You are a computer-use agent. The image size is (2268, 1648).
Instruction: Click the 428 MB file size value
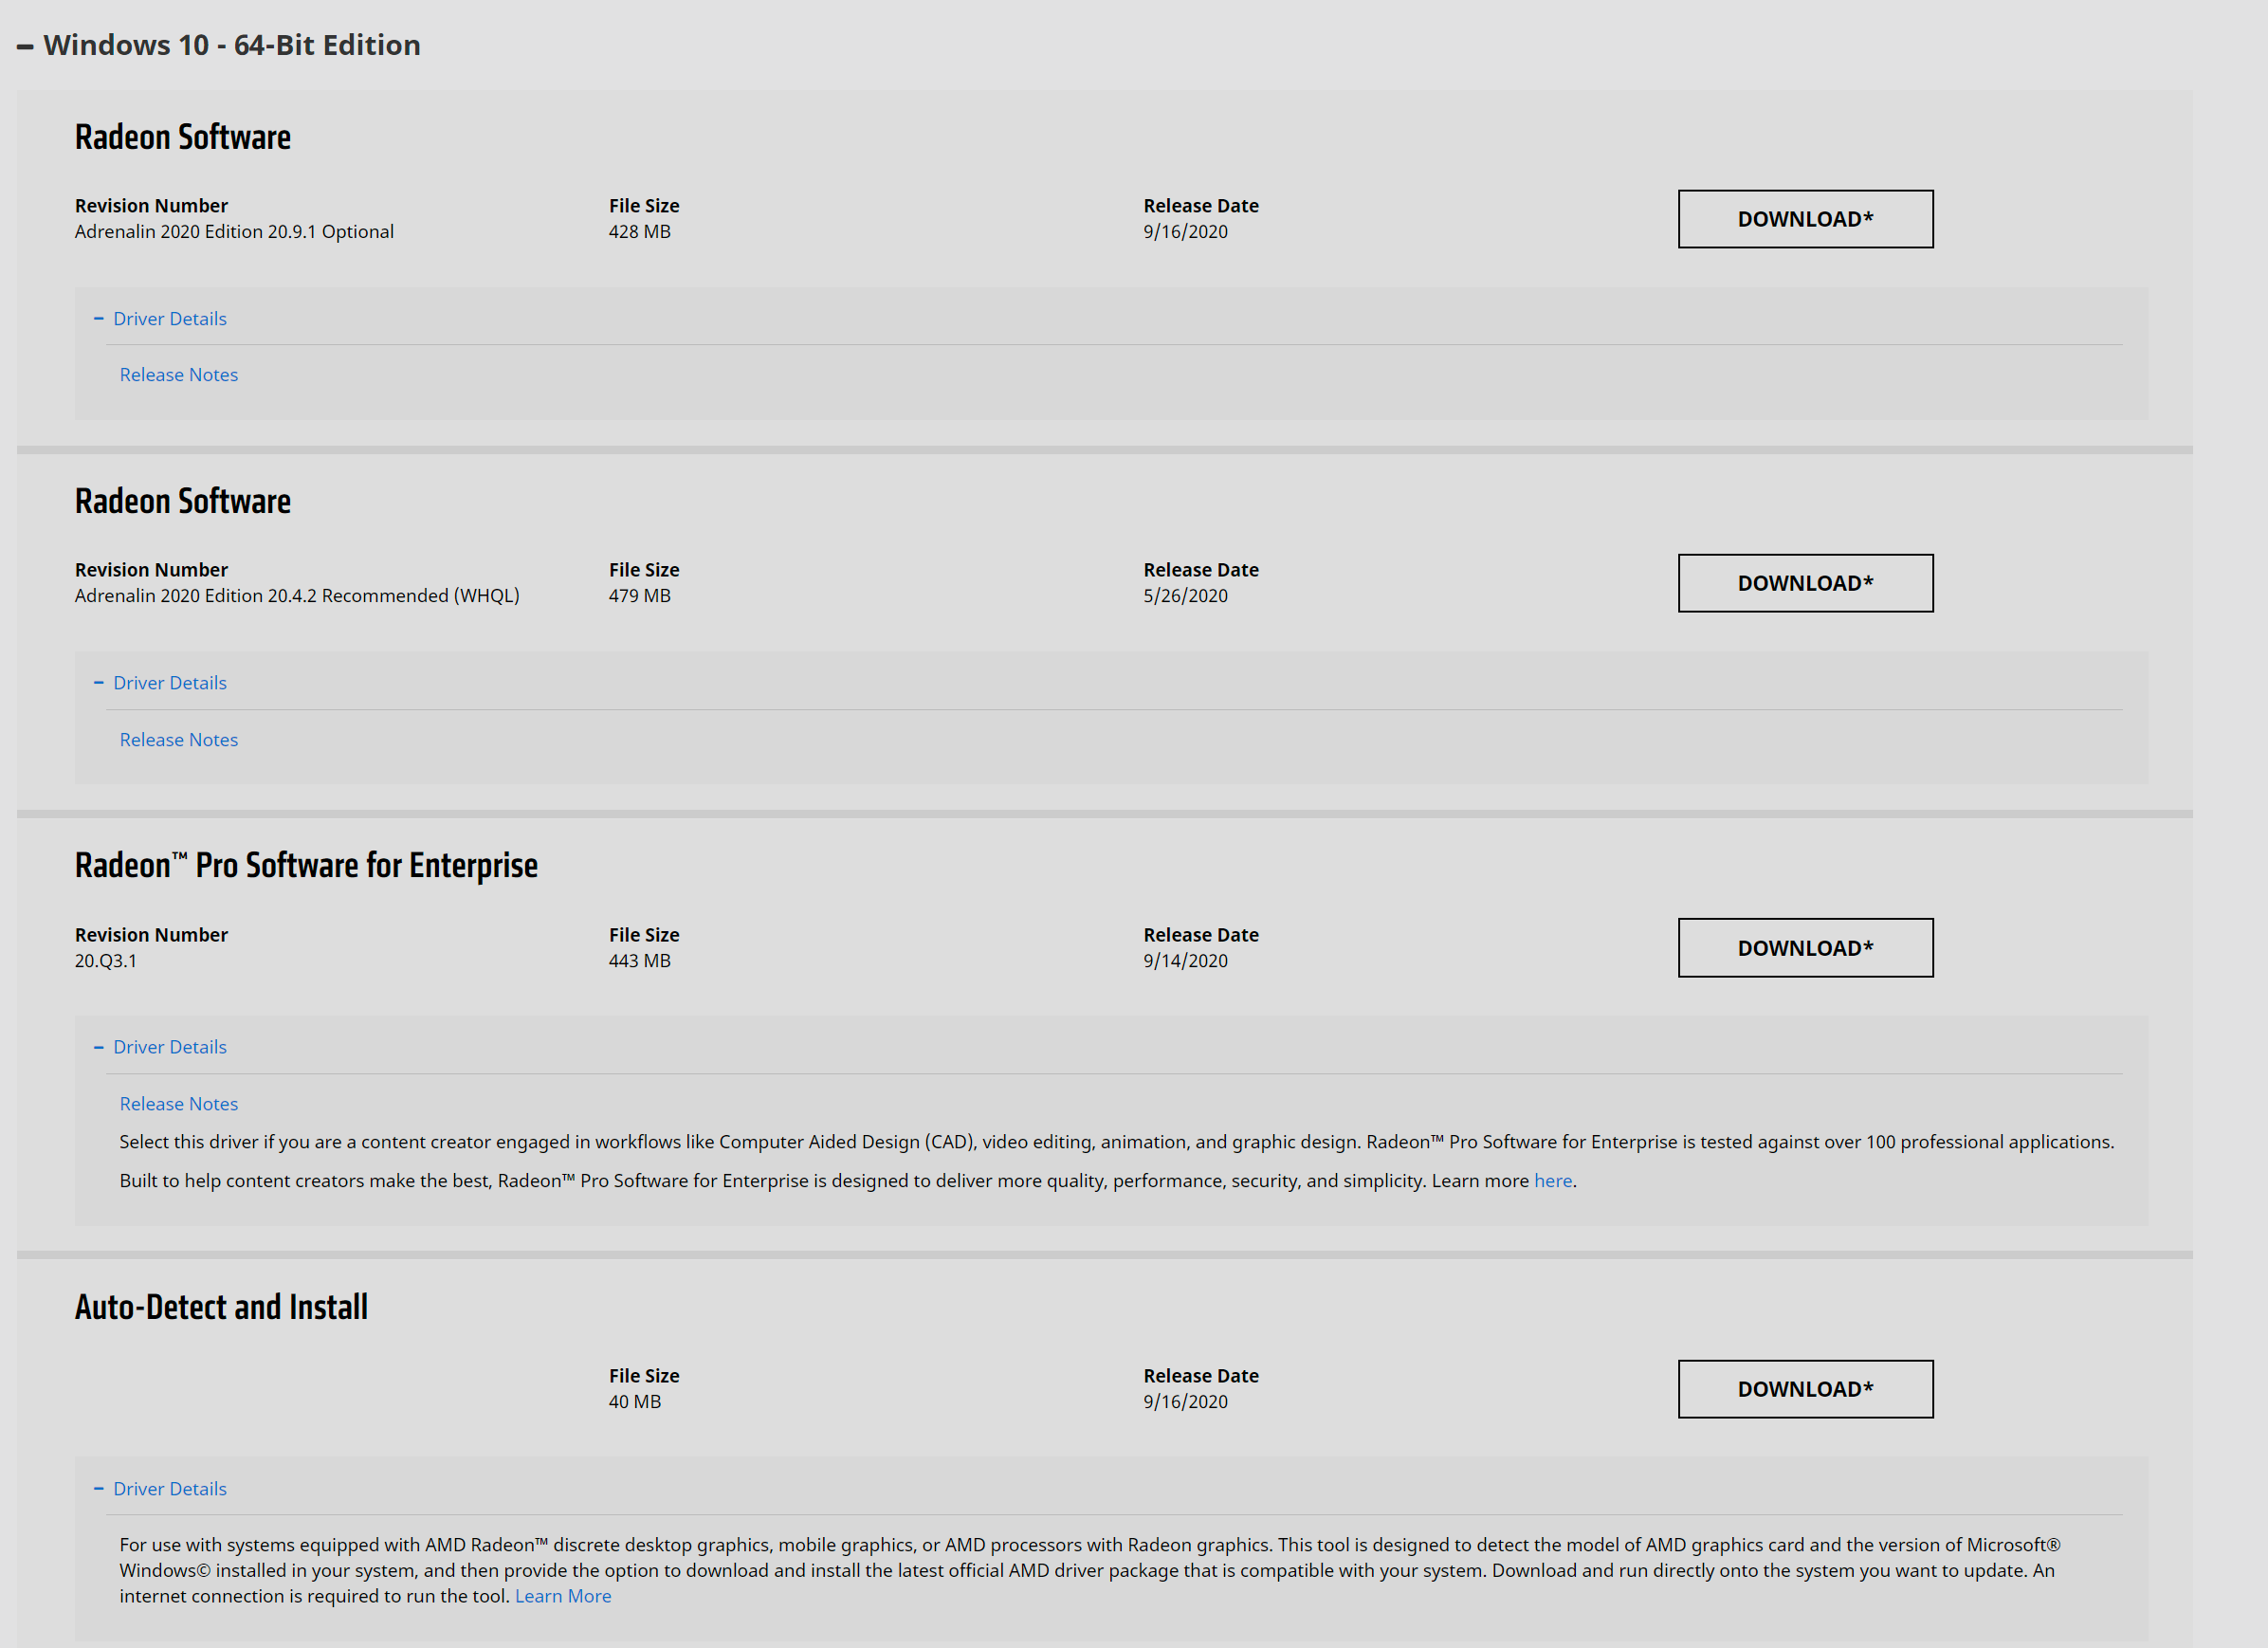(x=640, y=232)
